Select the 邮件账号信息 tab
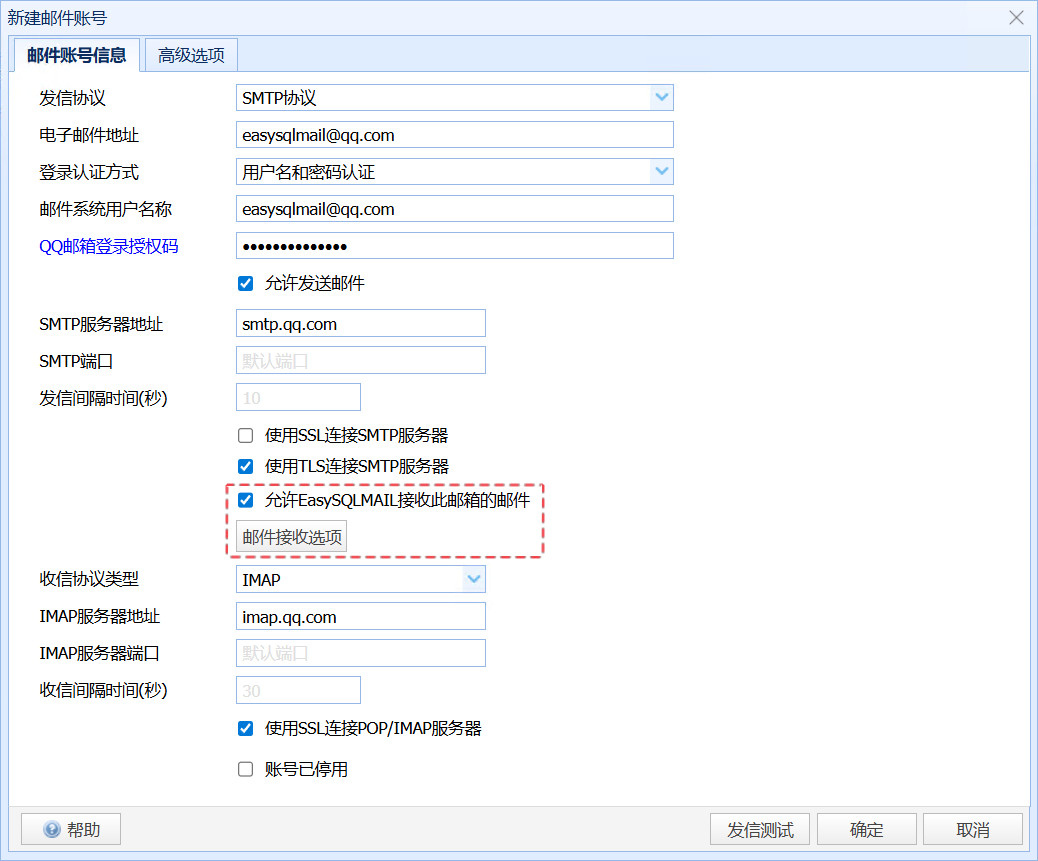The image size is (1038, 861). [75, 56]
